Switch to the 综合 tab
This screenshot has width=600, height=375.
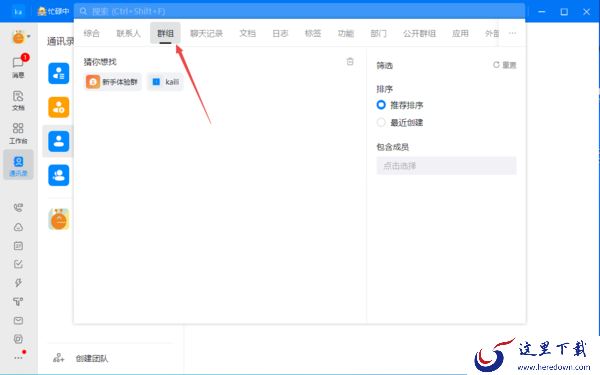pos(91,33)
